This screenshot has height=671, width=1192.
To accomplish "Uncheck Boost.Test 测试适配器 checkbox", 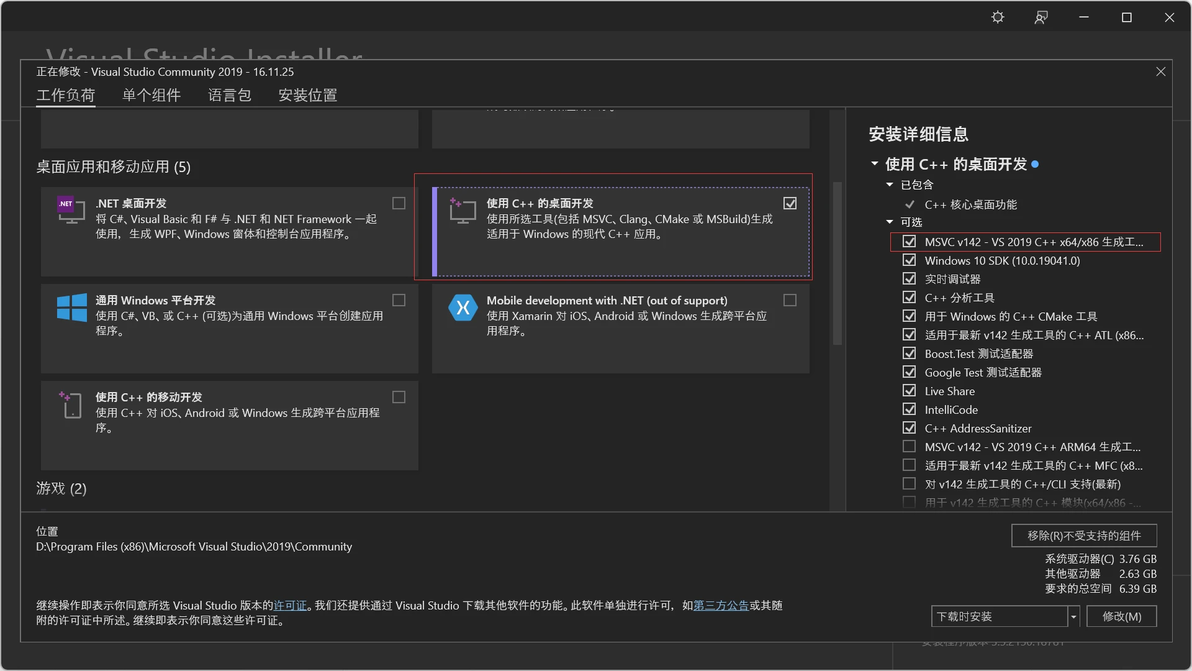I will coord(909,353).
